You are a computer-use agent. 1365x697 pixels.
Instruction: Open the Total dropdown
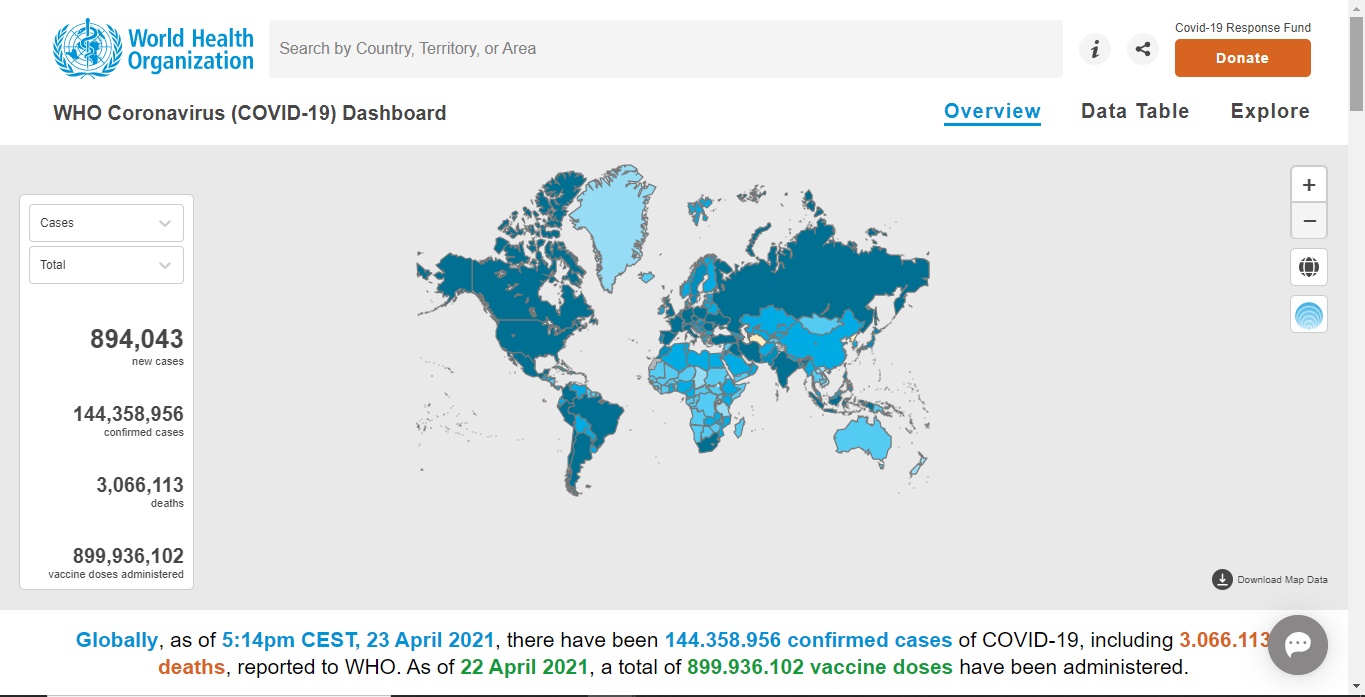click(106, 265)
